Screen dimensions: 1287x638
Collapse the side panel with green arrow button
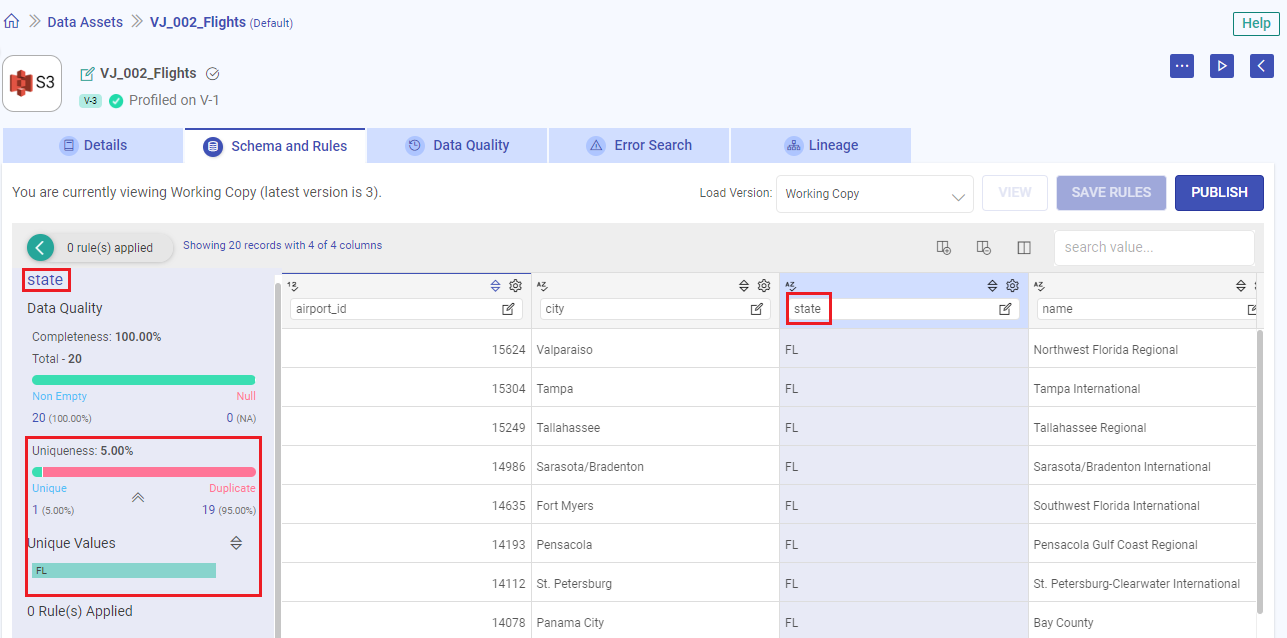[x=41, y=247]
